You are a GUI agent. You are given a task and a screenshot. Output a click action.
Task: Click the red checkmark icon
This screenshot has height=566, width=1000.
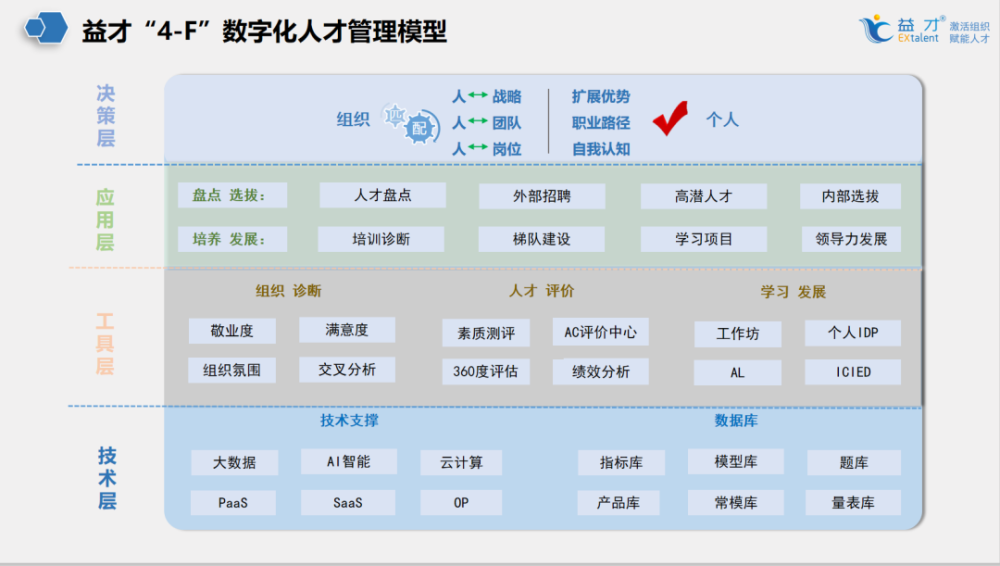pos(670,118)
